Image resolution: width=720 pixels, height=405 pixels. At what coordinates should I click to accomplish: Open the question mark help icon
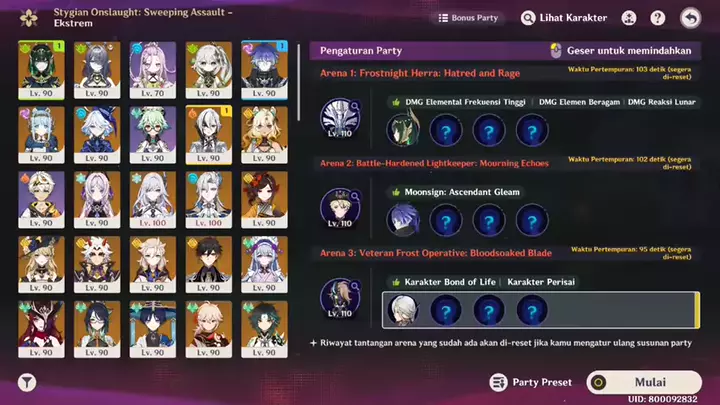point(658,18)
